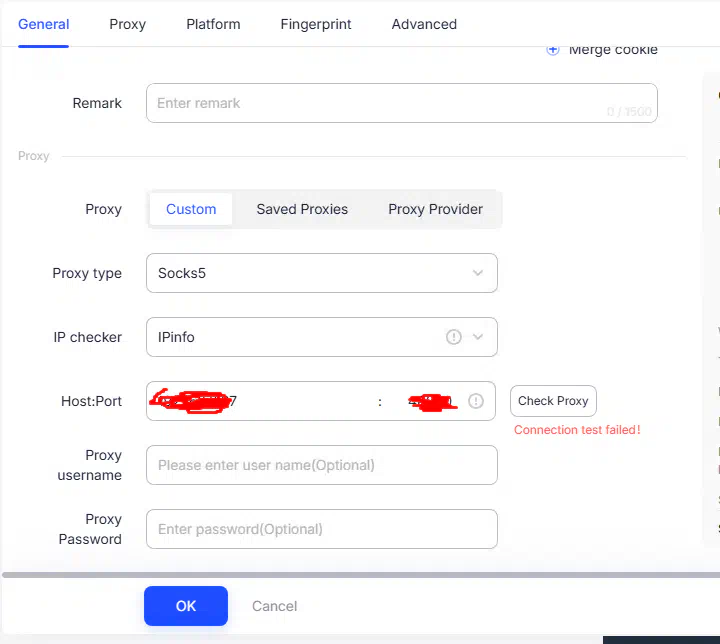Image resolution: width=720 pixels, height=644 pixels.
Task: Open the Socks5 proxy type combo box
Action: coord(322,273)
